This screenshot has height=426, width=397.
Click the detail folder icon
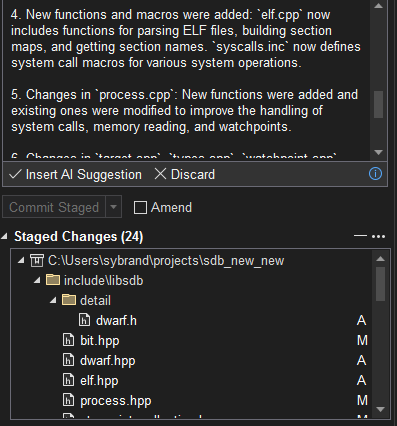click(69, 300)
